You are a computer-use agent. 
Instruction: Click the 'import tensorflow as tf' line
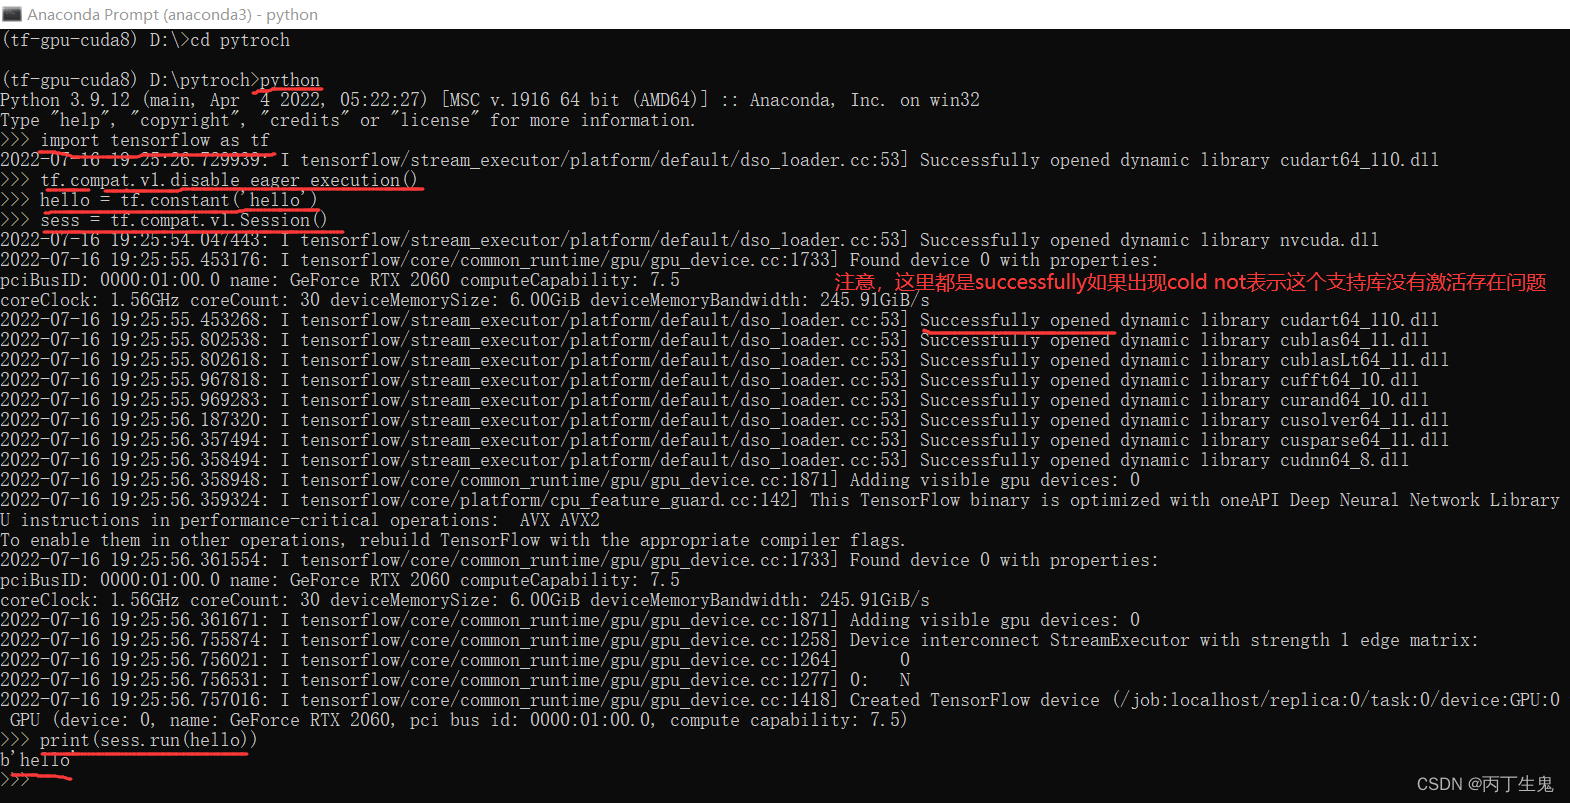pos(155,140)
